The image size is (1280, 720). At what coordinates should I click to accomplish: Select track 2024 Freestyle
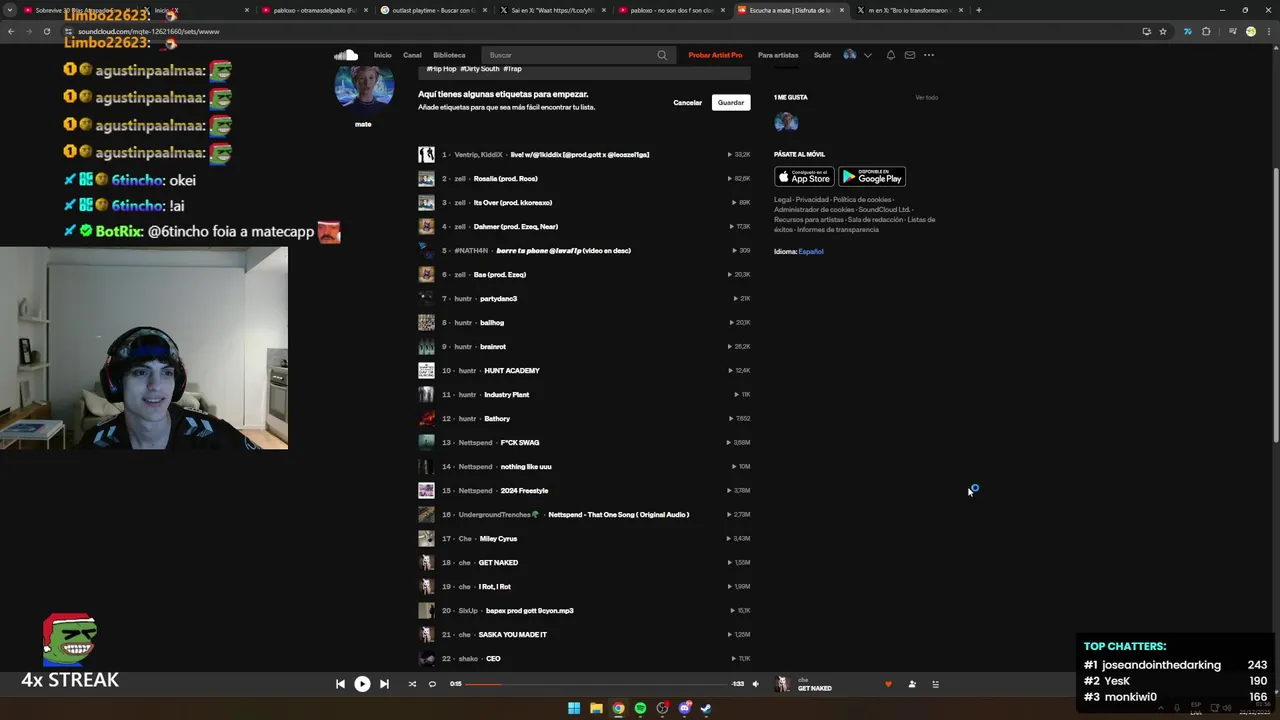click(524, 491)
